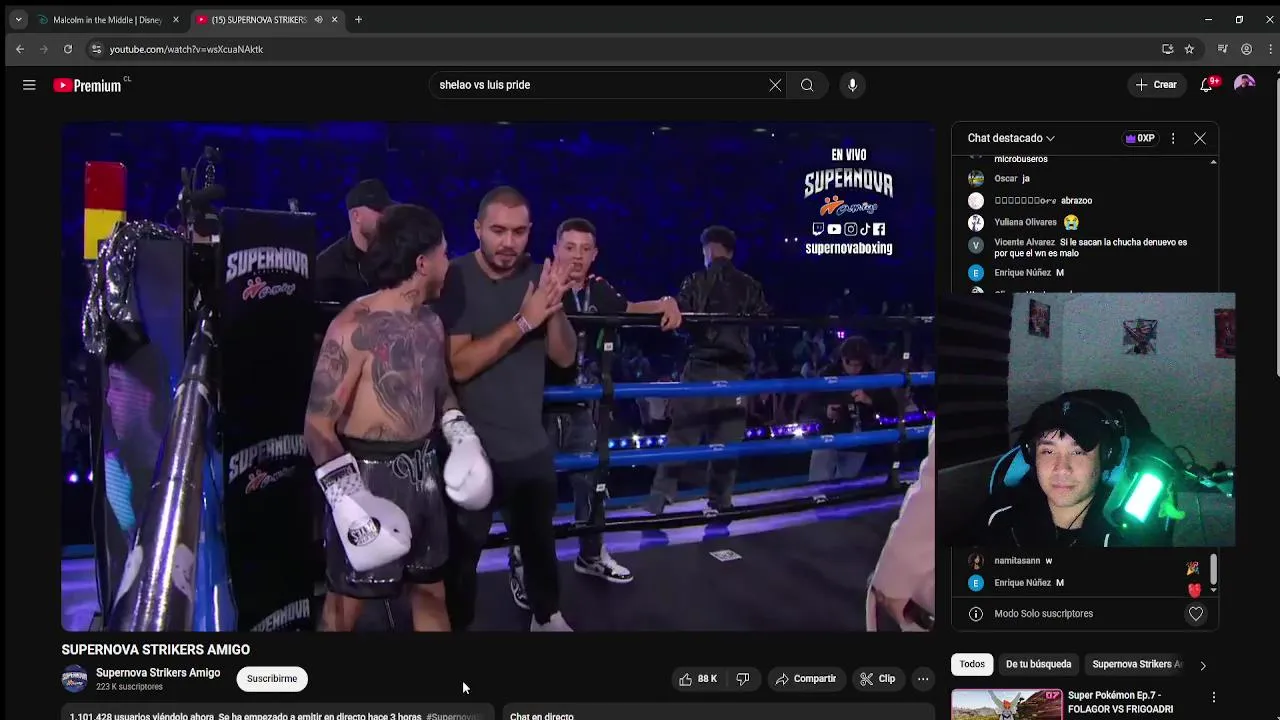The height and width of the screenshot is (720, 1280).
Task: Close the live chat panel
Action: point(1200,138)
